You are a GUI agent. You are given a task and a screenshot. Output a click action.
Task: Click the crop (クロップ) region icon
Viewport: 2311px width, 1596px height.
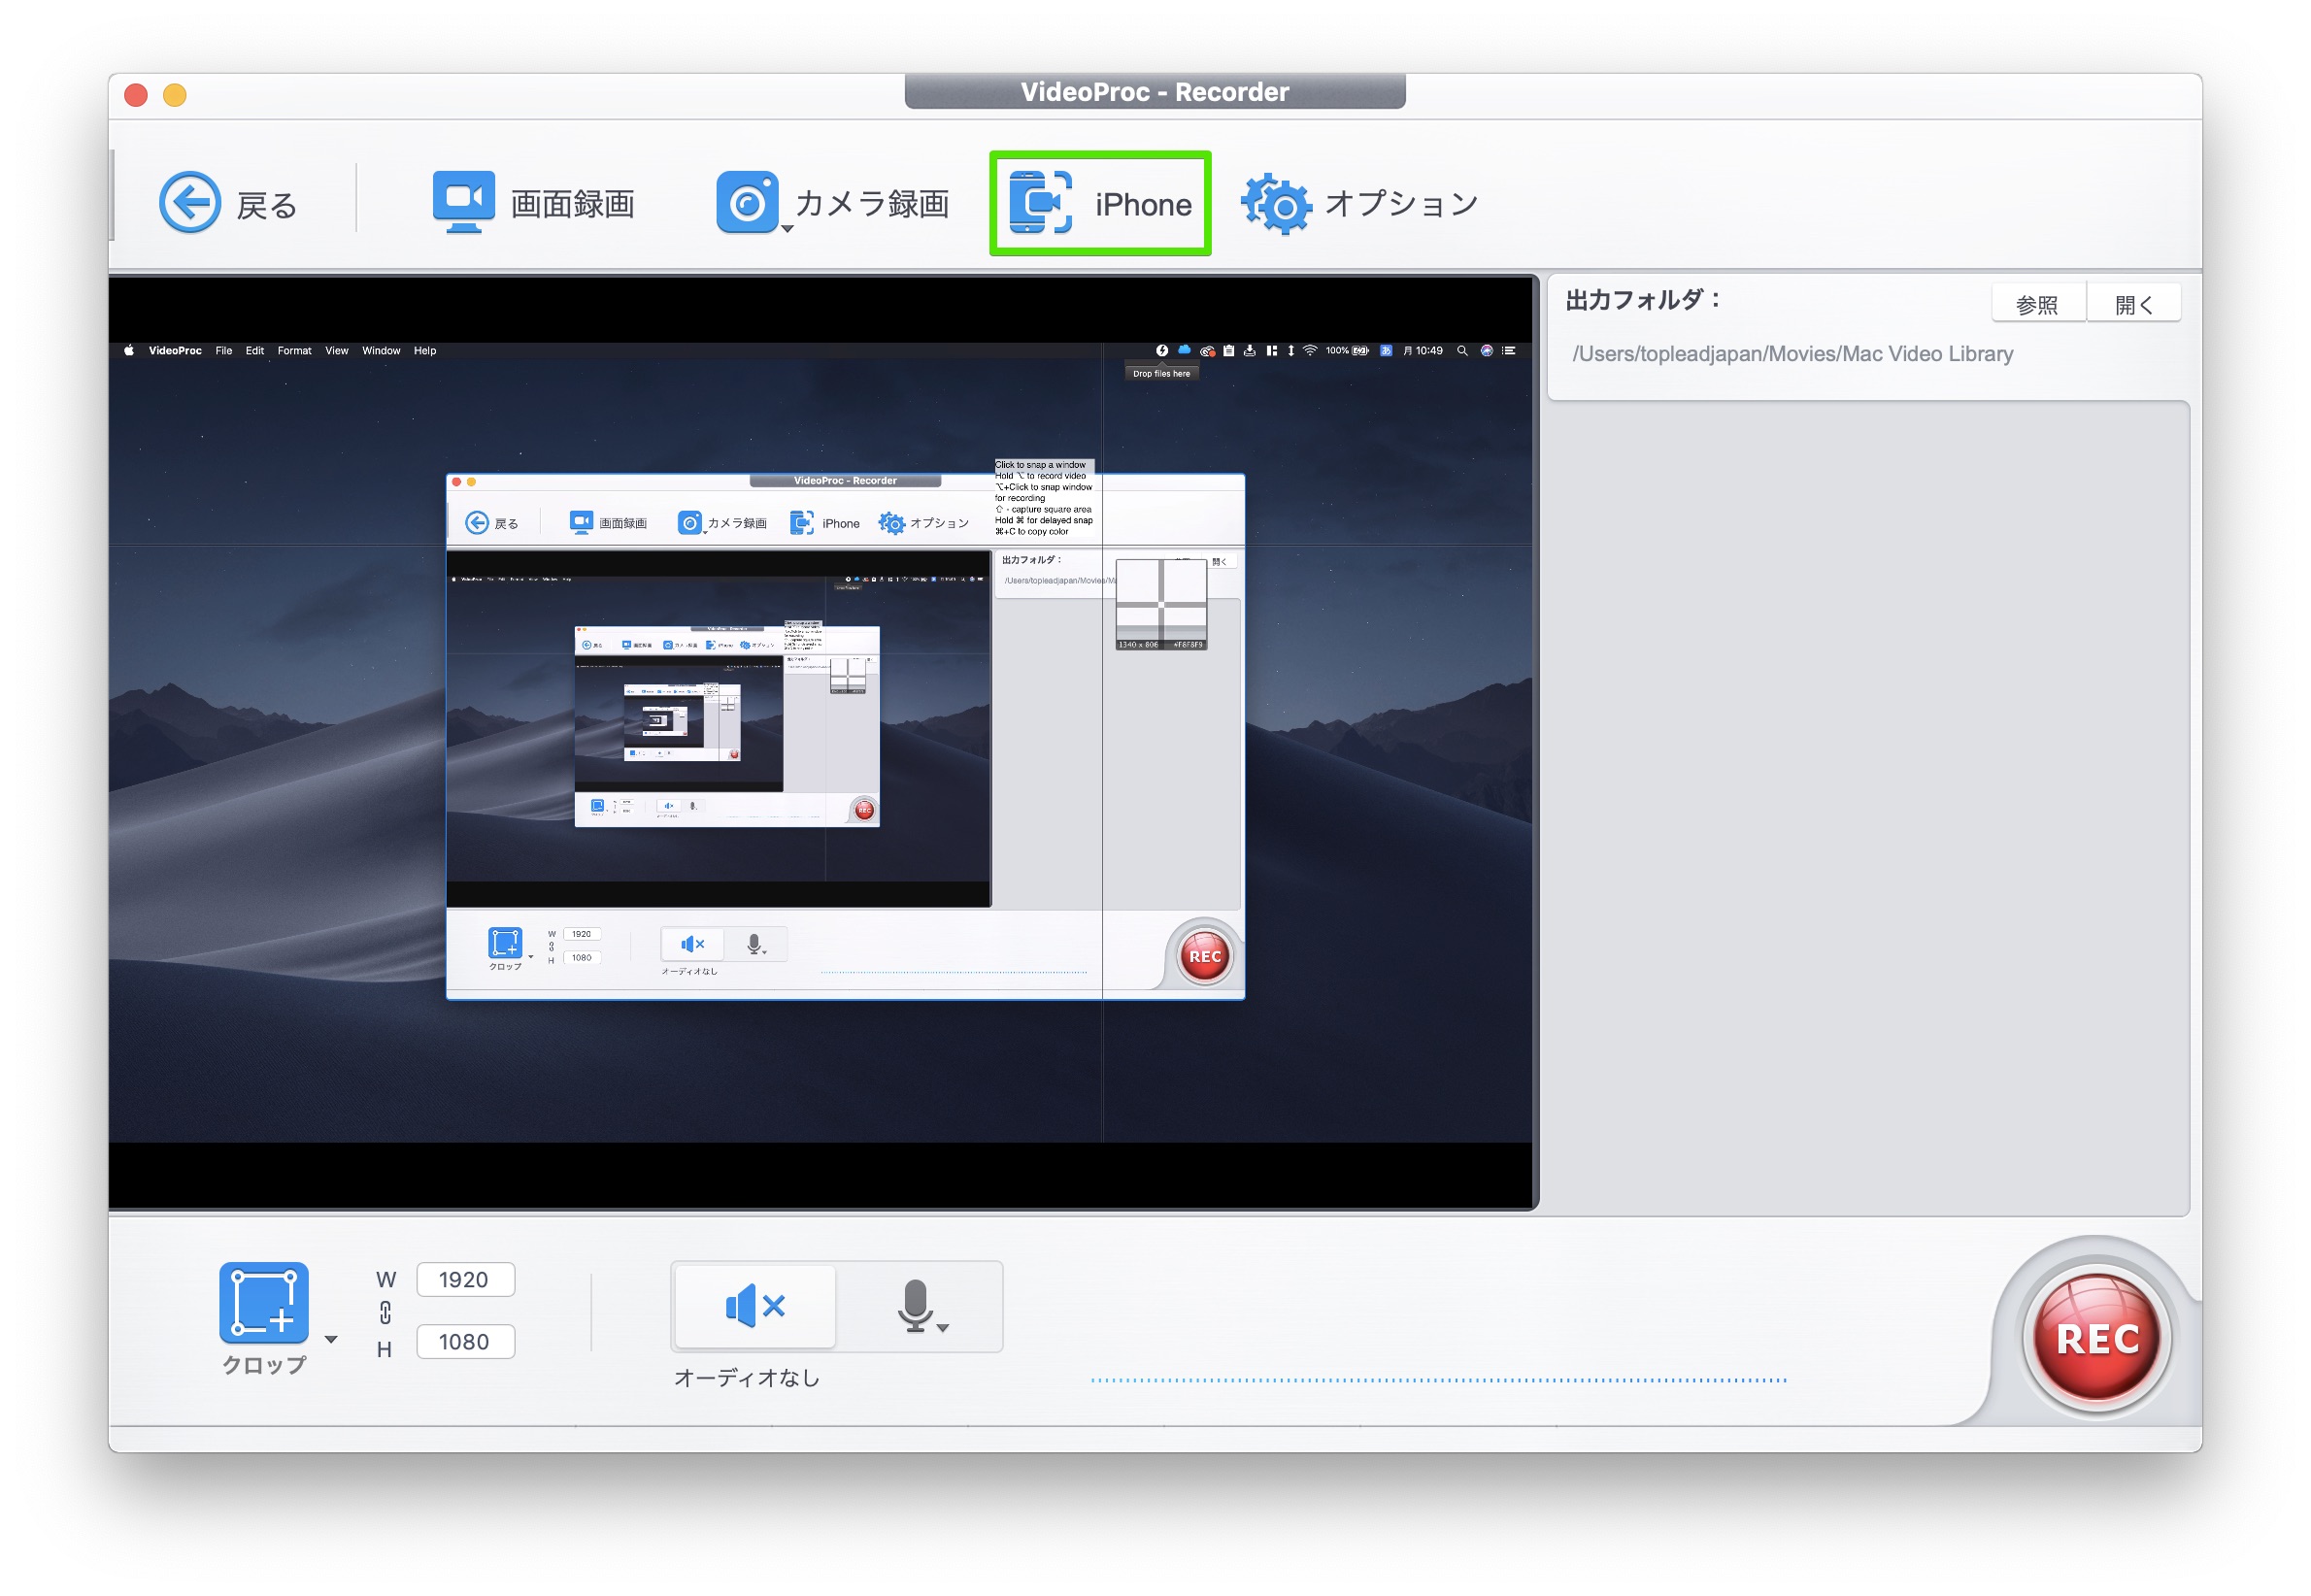[264, 1303]
